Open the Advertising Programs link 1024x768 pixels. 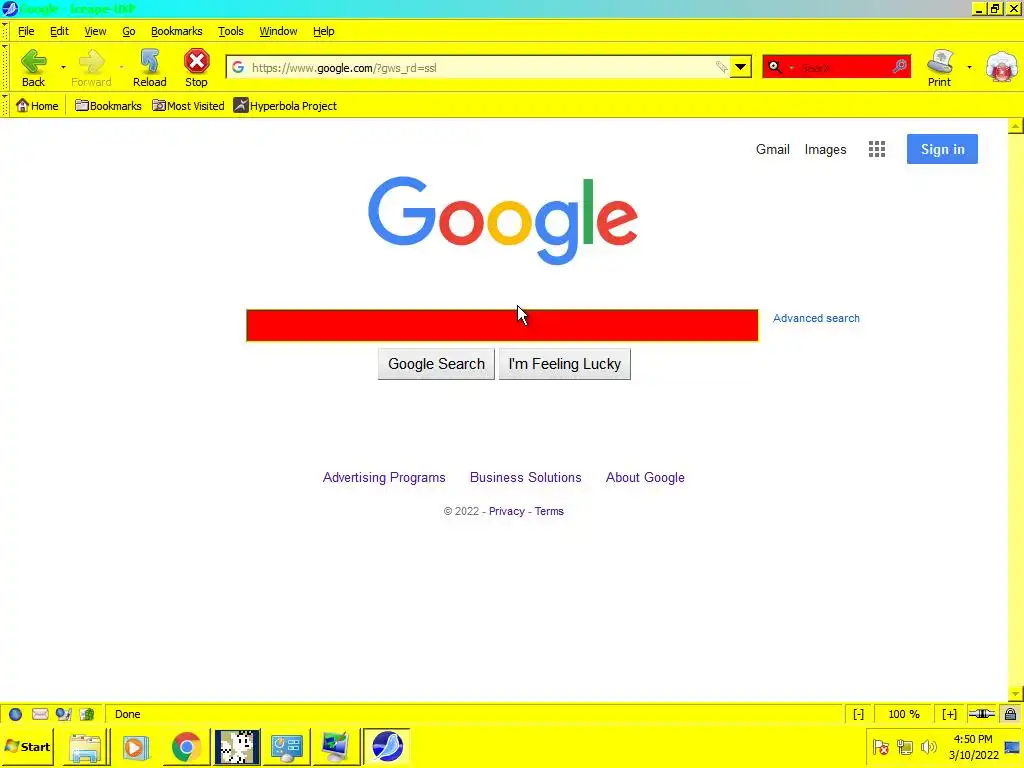pos(384,477)
